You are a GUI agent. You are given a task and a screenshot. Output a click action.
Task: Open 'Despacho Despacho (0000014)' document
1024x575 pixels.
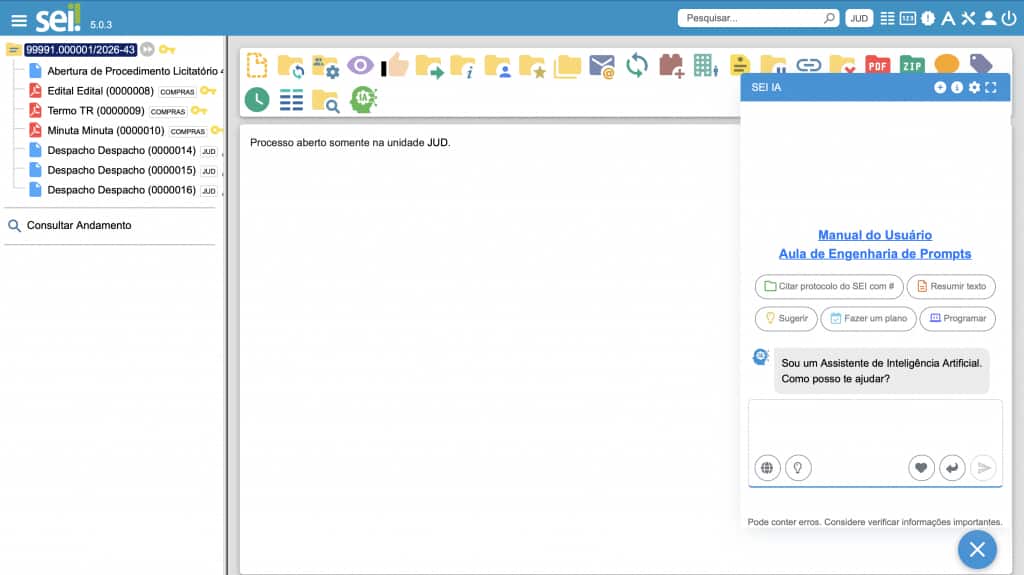[121, 150]
